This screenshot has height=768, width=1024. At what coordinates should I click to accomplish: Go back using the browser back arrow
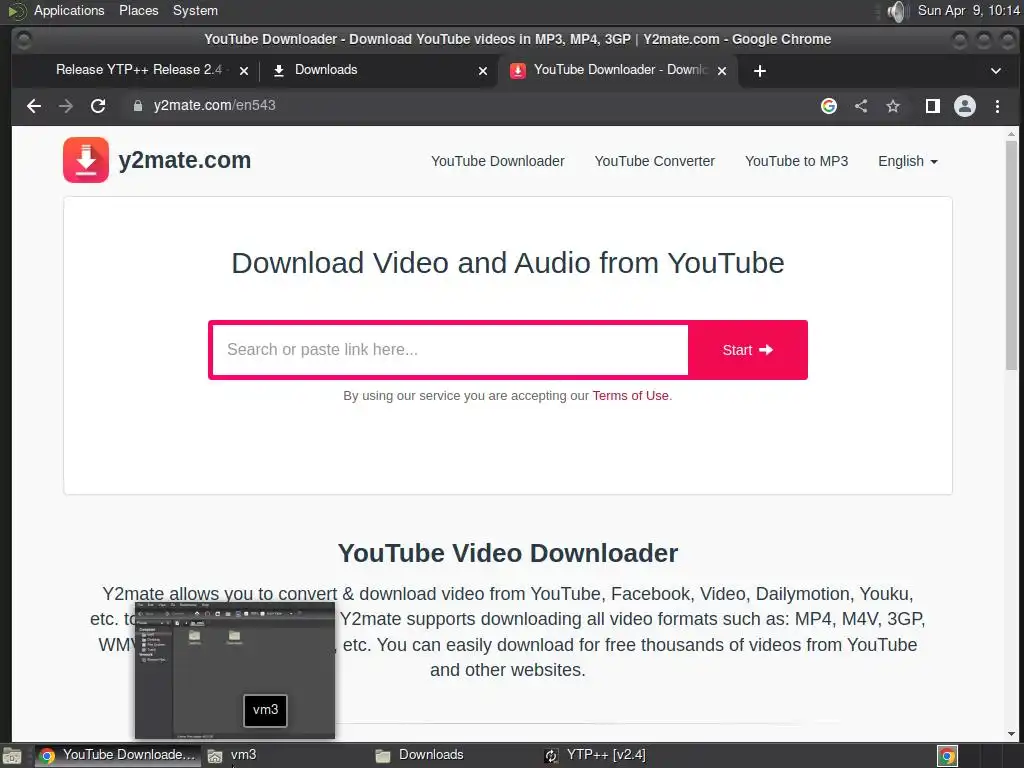(34, 106)
